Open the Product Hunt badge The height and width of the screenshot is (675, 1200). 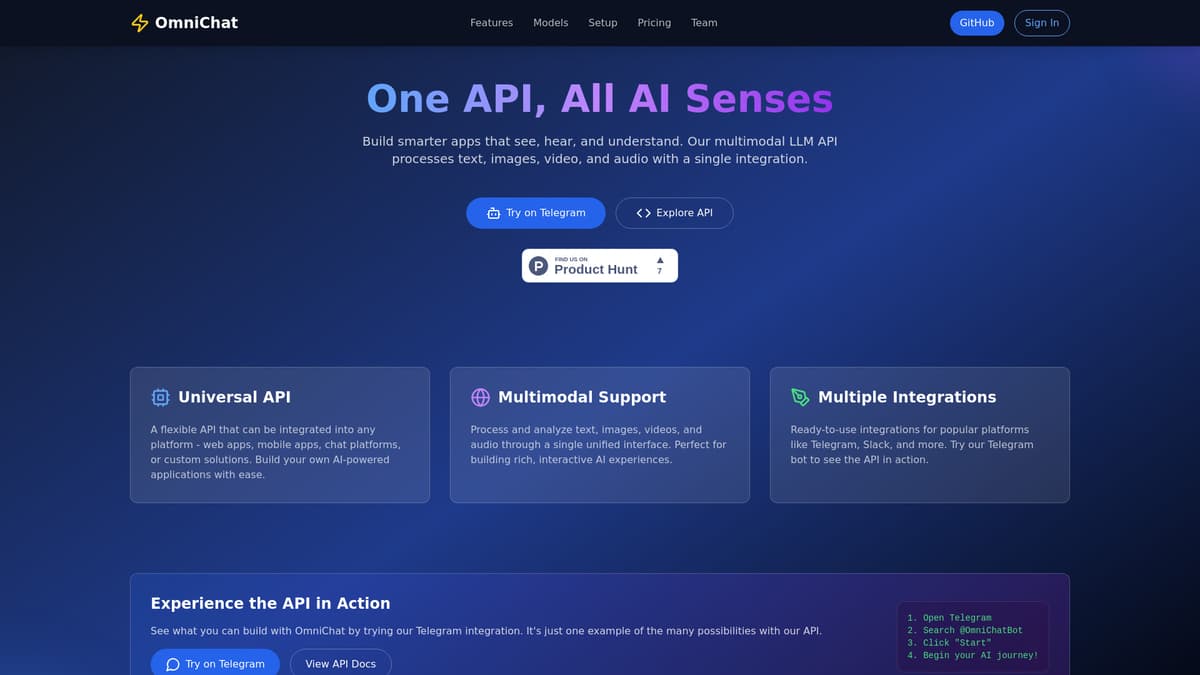point(600,266)
